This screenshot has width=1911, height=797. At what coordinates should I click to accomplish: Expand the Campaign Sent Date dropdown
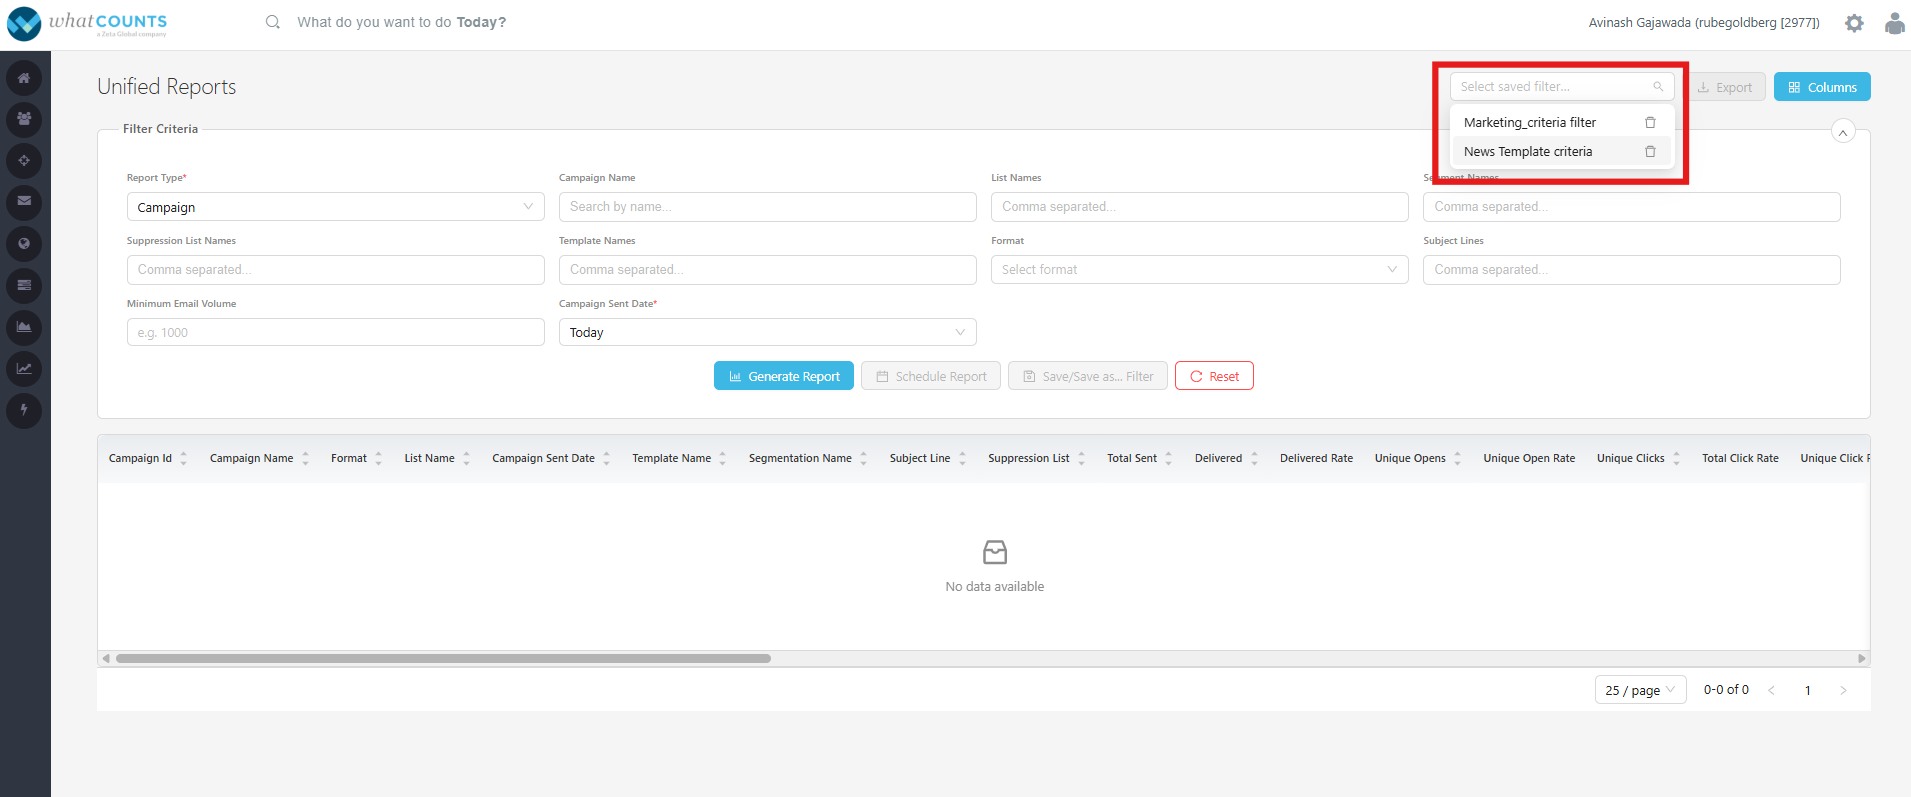pyautogui.click(x=767, y=332)
